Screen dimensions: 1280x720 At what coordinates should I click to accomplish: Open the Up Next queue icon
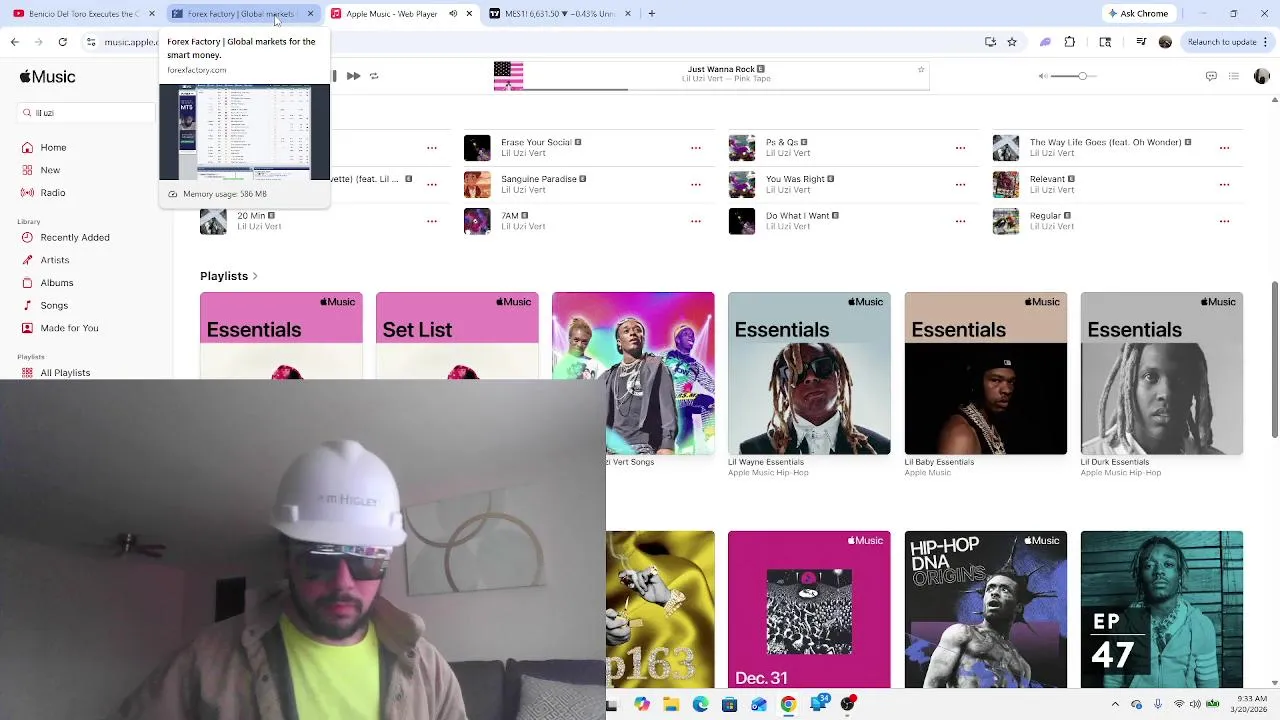pos(1234,76)
